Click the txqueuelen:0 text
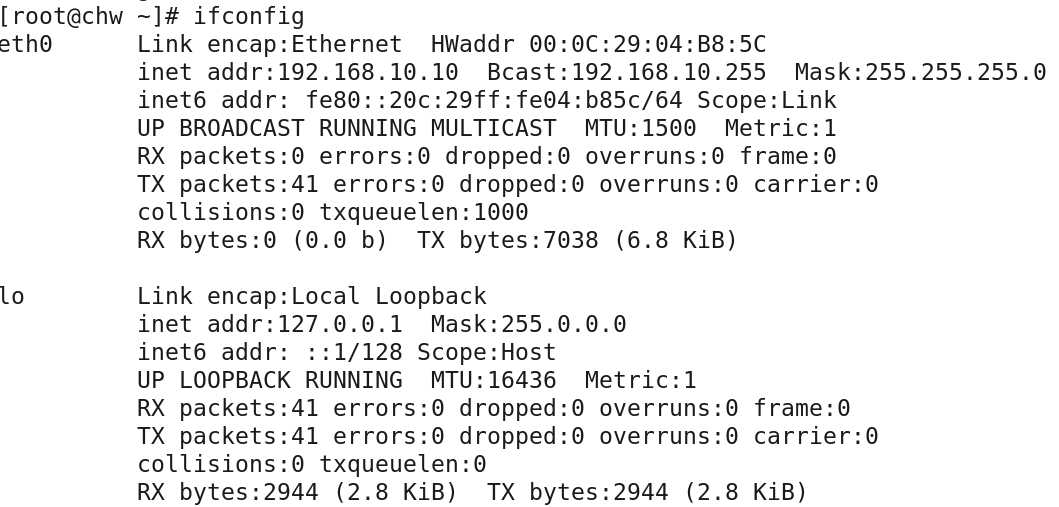The image size is (1059, 507). pyautogui.click(x=403, y=464)
